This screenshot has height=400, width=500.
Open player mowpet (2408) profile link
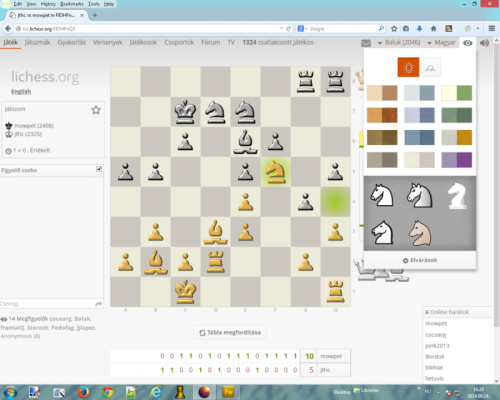pos(34,126)
